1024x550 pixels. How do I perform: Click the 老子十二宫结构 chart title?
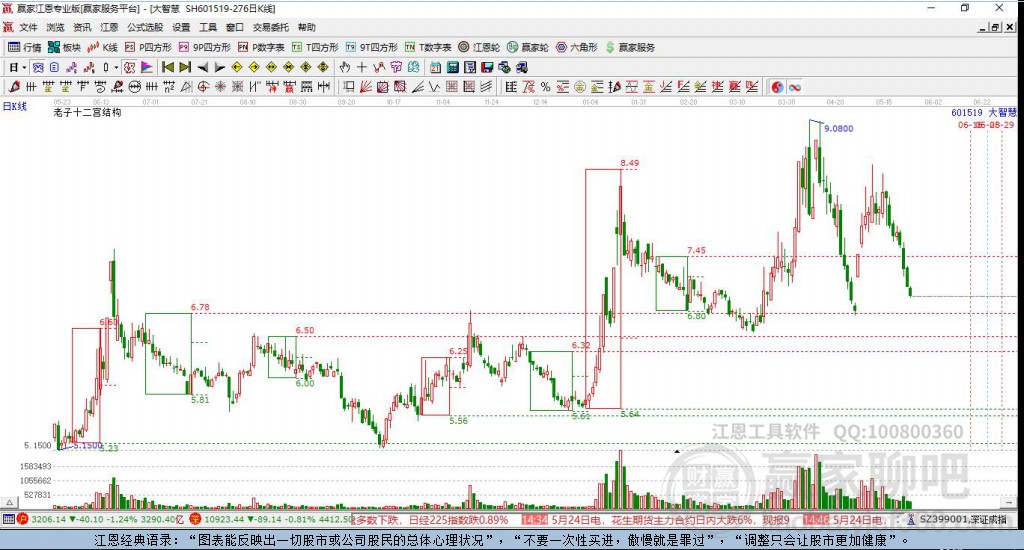(88, 112)
